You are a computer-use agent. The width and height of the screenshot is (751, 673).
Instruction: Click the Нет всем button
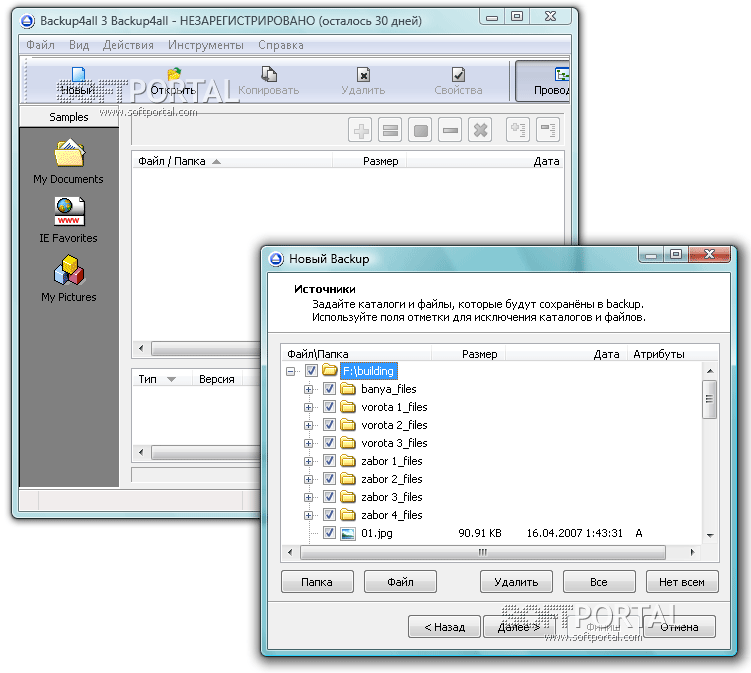(x=682, y=582)
